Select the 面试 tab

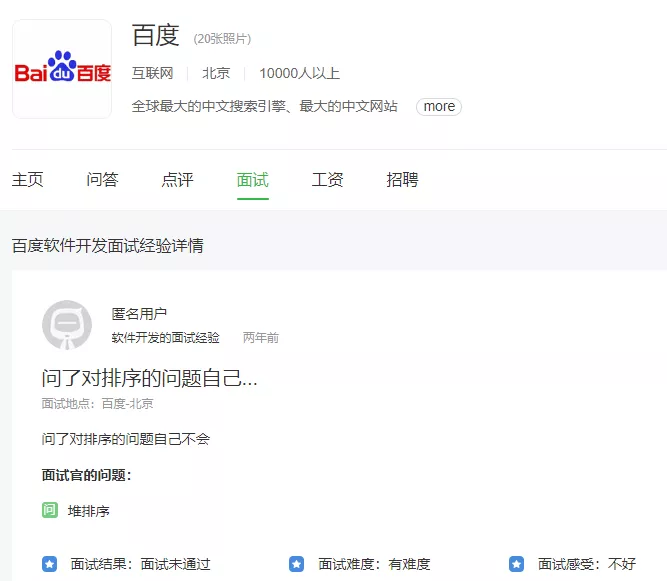(253, 179)
